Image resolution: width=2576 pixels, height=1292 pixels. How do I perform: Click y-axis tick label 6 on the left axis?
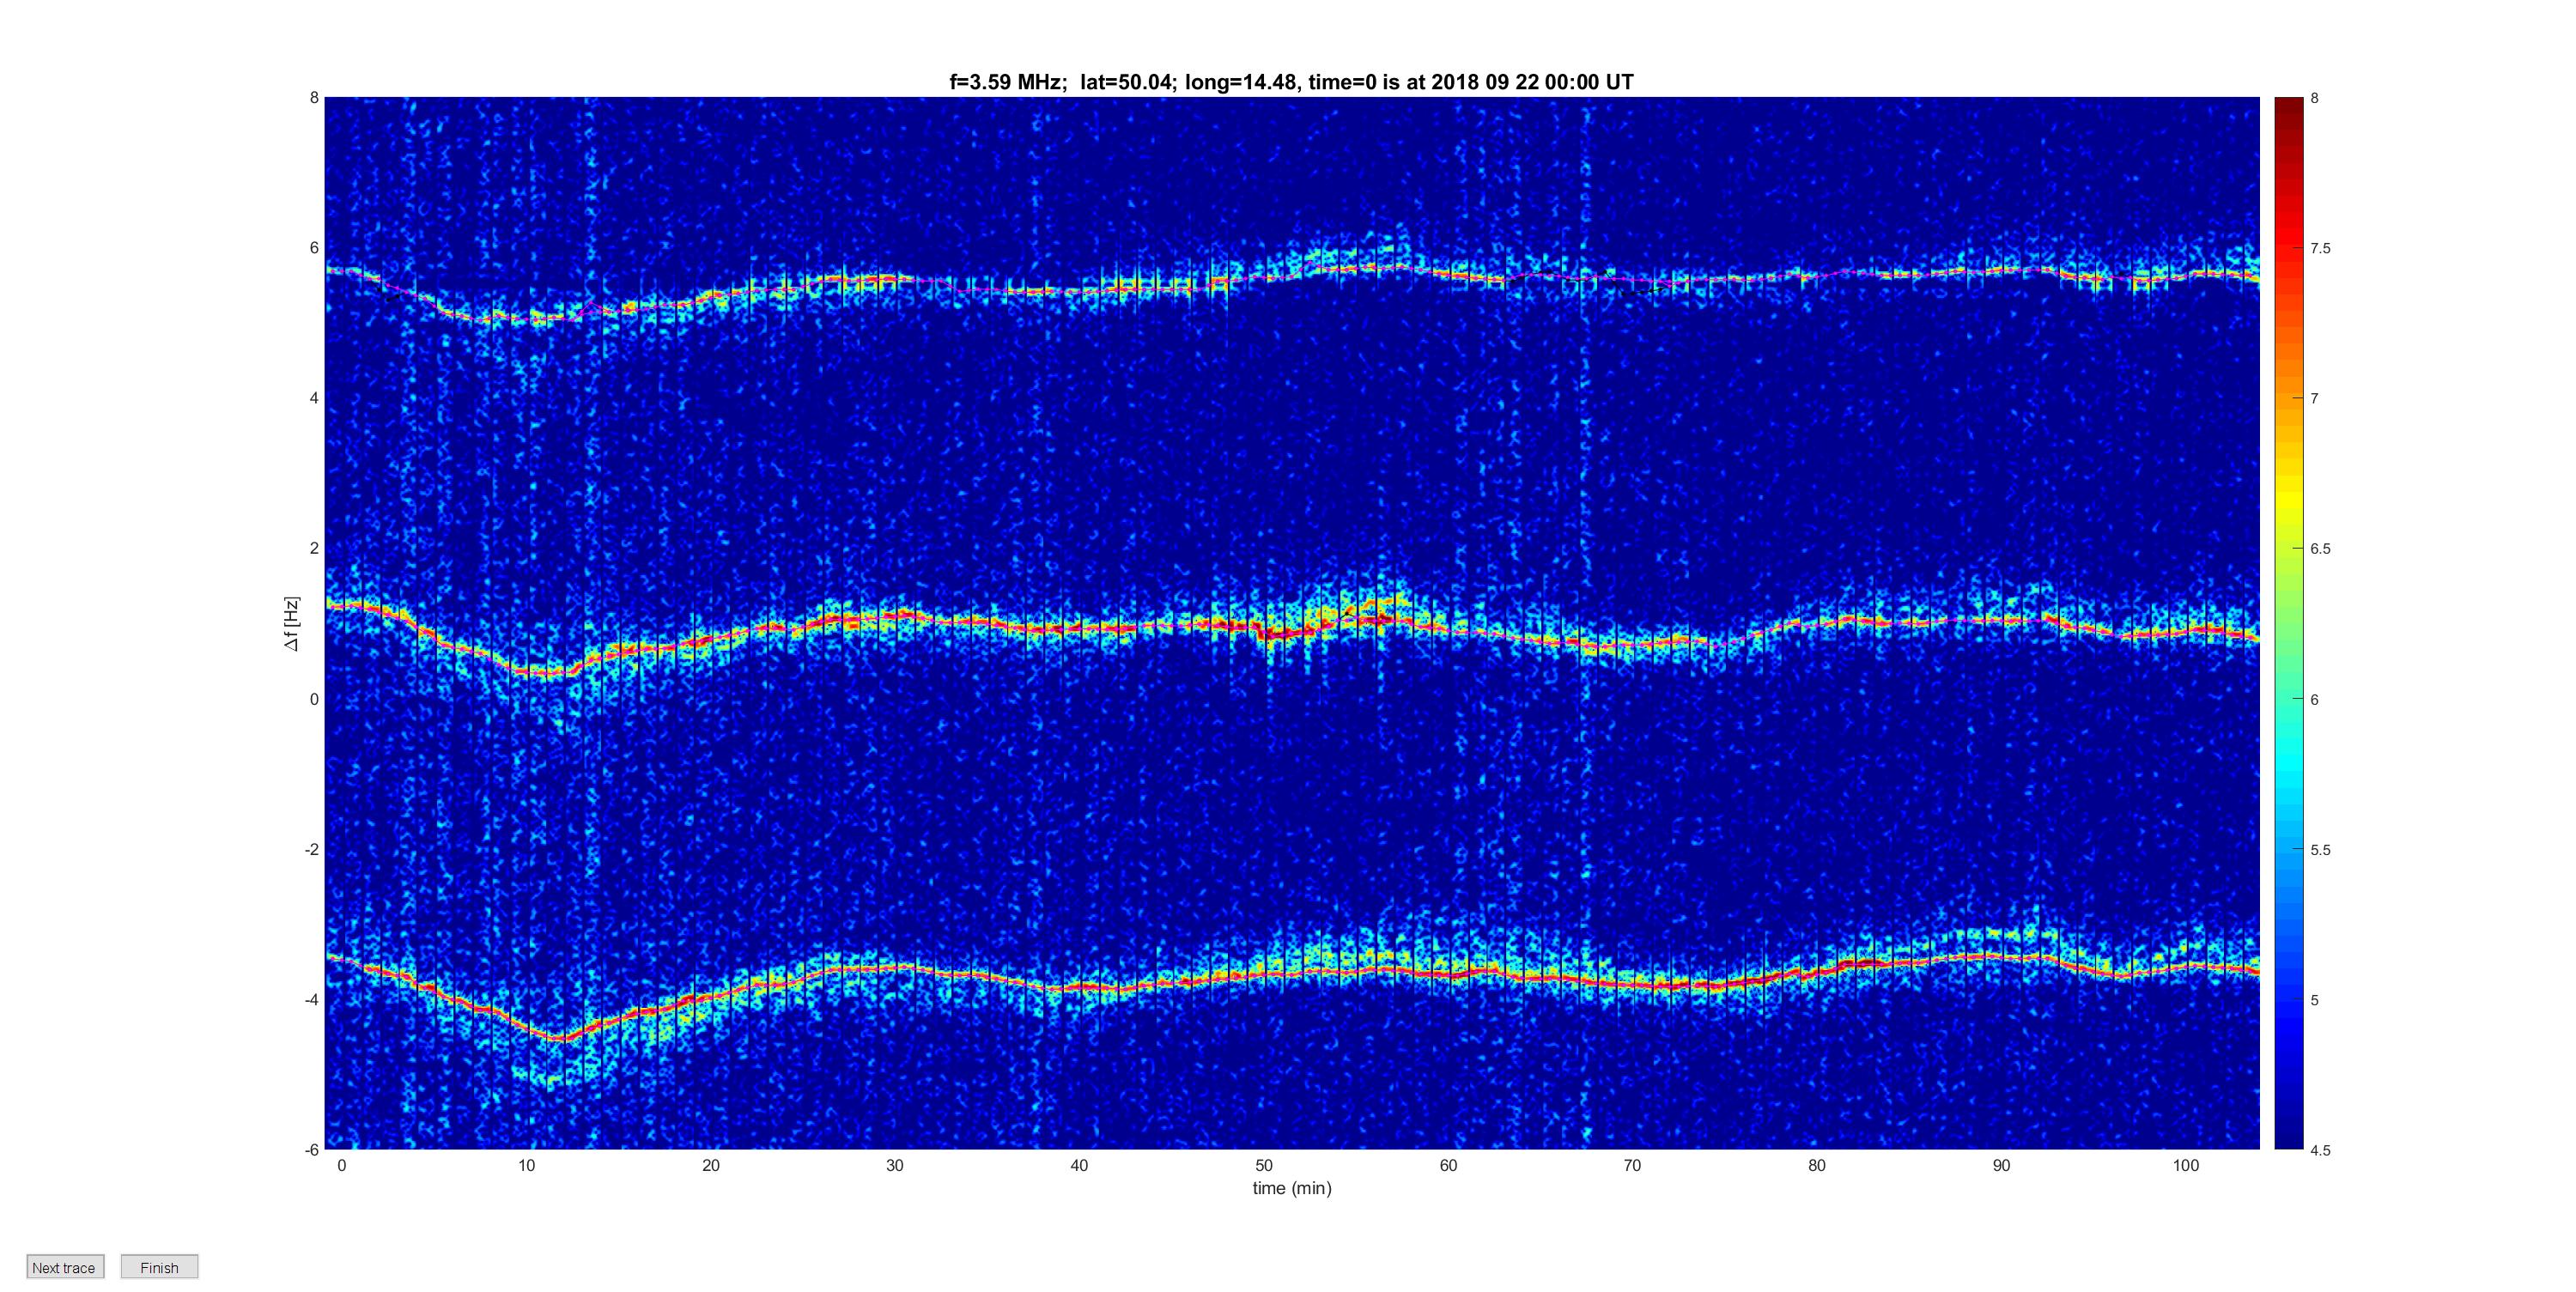pos(314,248)
